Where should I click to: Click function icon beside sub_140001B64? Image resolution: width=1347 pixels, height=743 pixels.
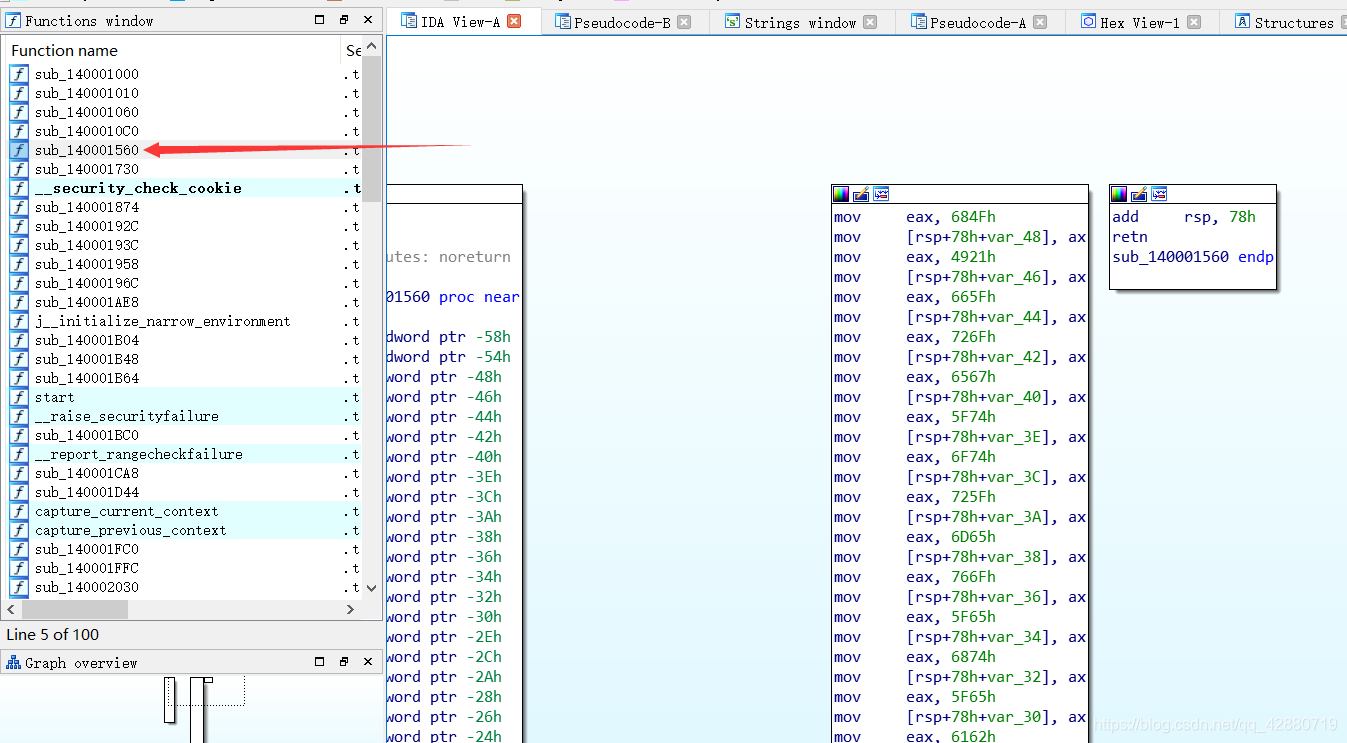19,378
